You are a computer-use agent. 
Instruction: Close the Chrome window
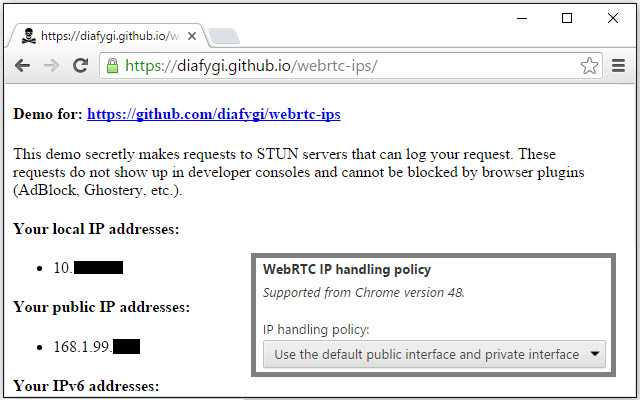[612, 17]
